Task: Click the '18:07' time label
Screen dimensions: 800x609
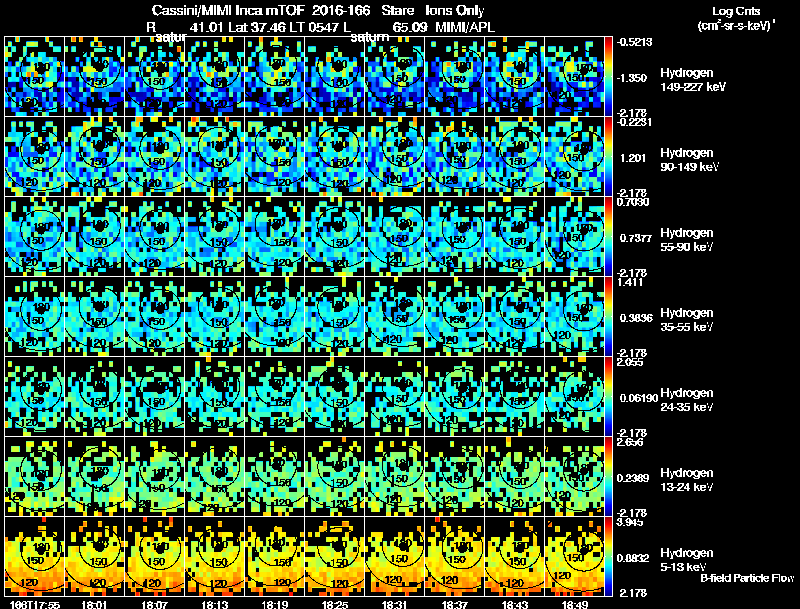Action: coord(155,605)
